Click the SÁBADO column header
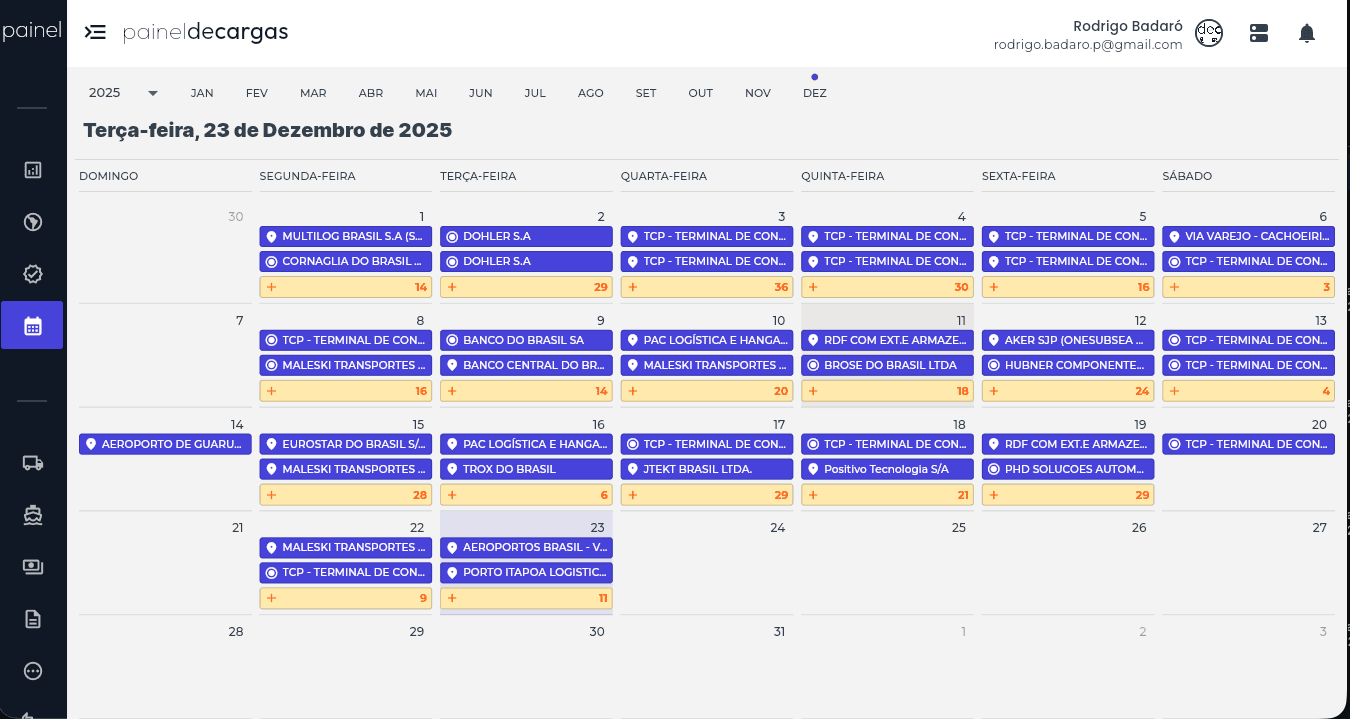The image size is (1350, 719). pos(1187,176)
